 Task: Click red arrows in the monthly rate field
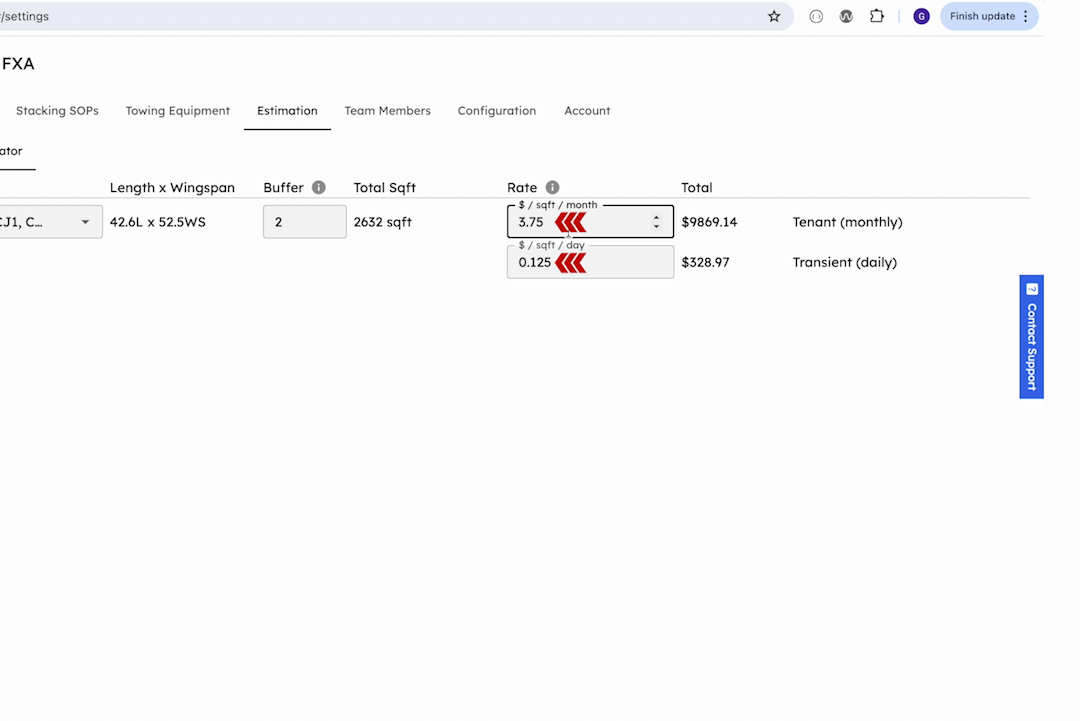[571, 222]
